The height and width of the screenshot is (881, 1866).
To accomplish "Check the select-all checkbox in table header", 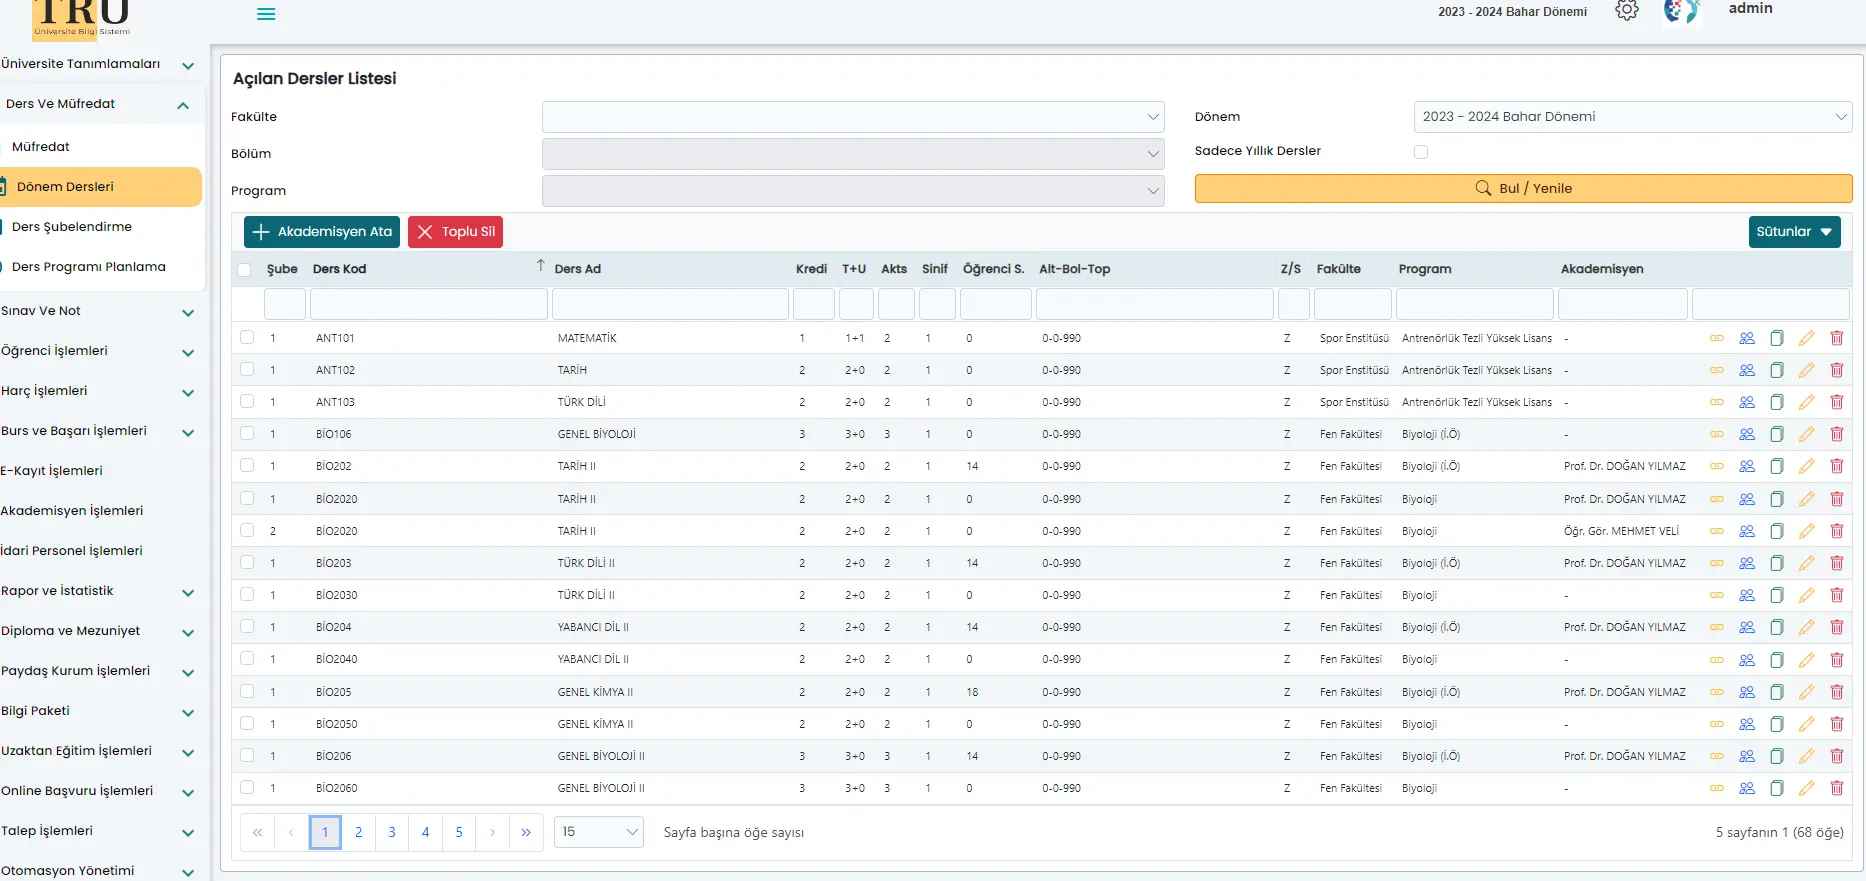I will click(x=244, y=270).
